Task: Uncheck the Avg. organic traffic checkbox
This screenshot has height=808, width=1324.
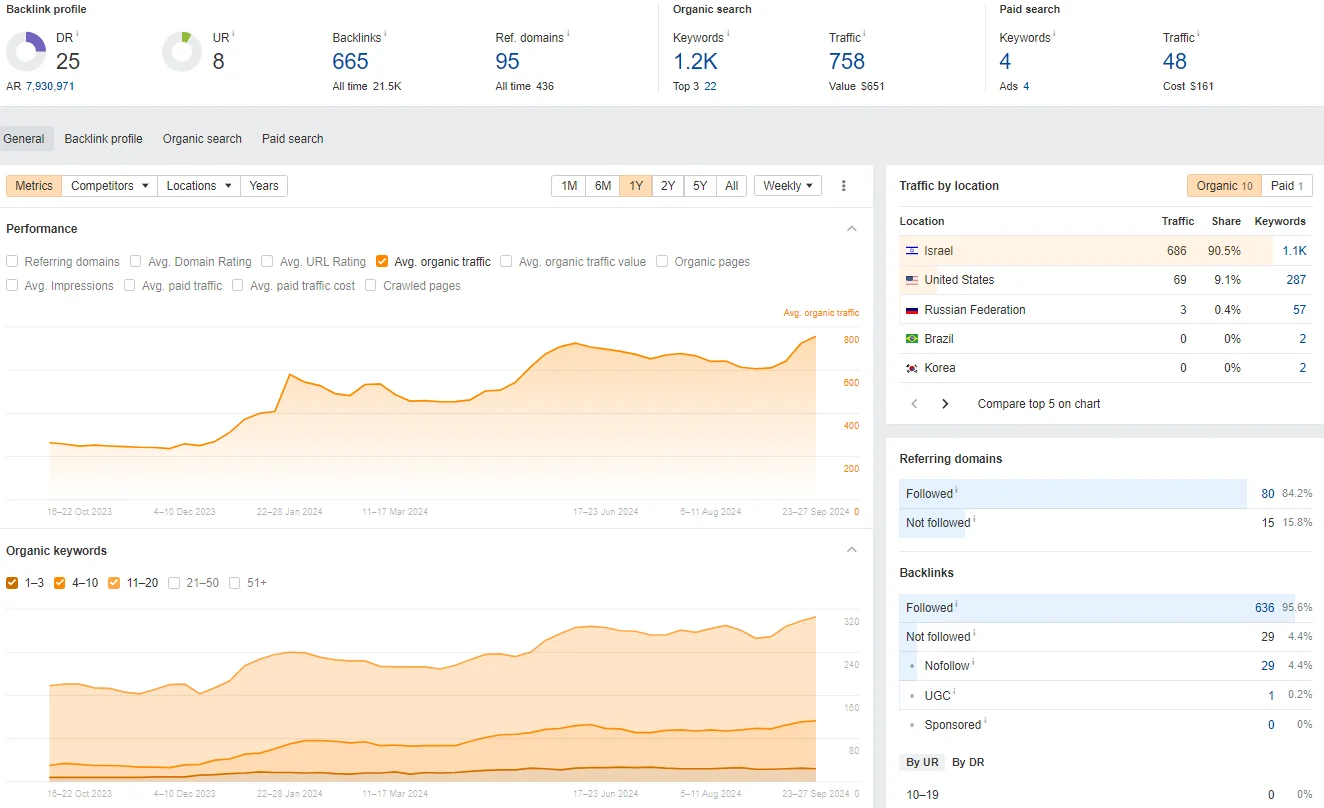Action: click(x=382, y=261)
